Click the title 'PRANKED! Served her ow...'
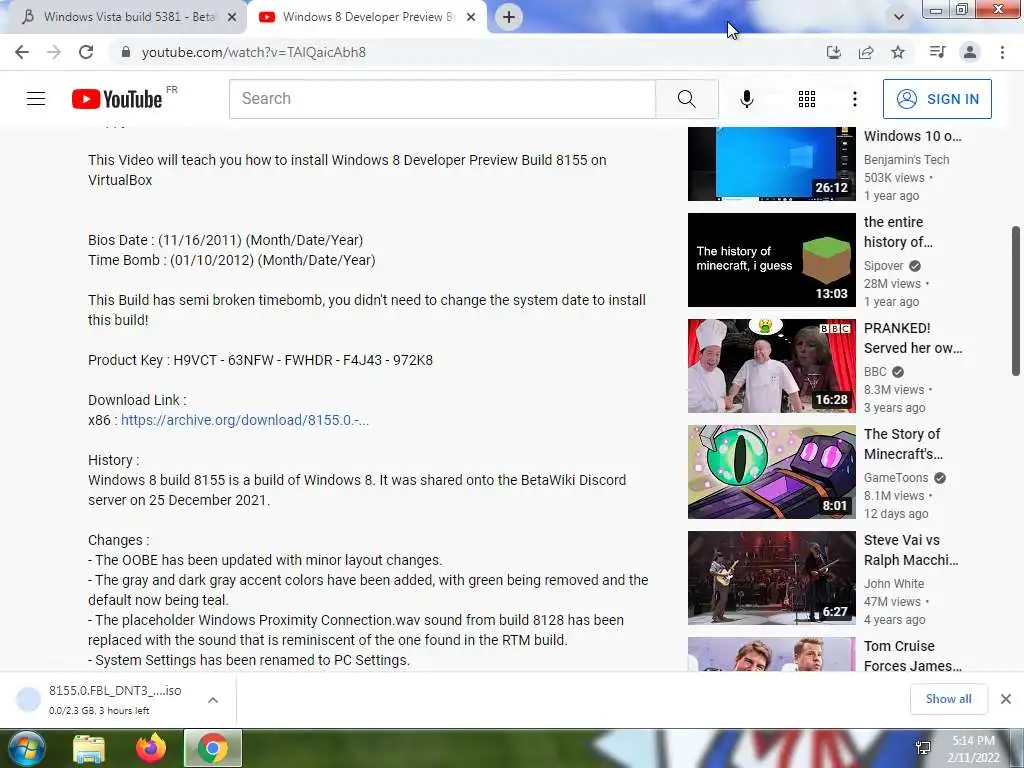 pos(913,338)
